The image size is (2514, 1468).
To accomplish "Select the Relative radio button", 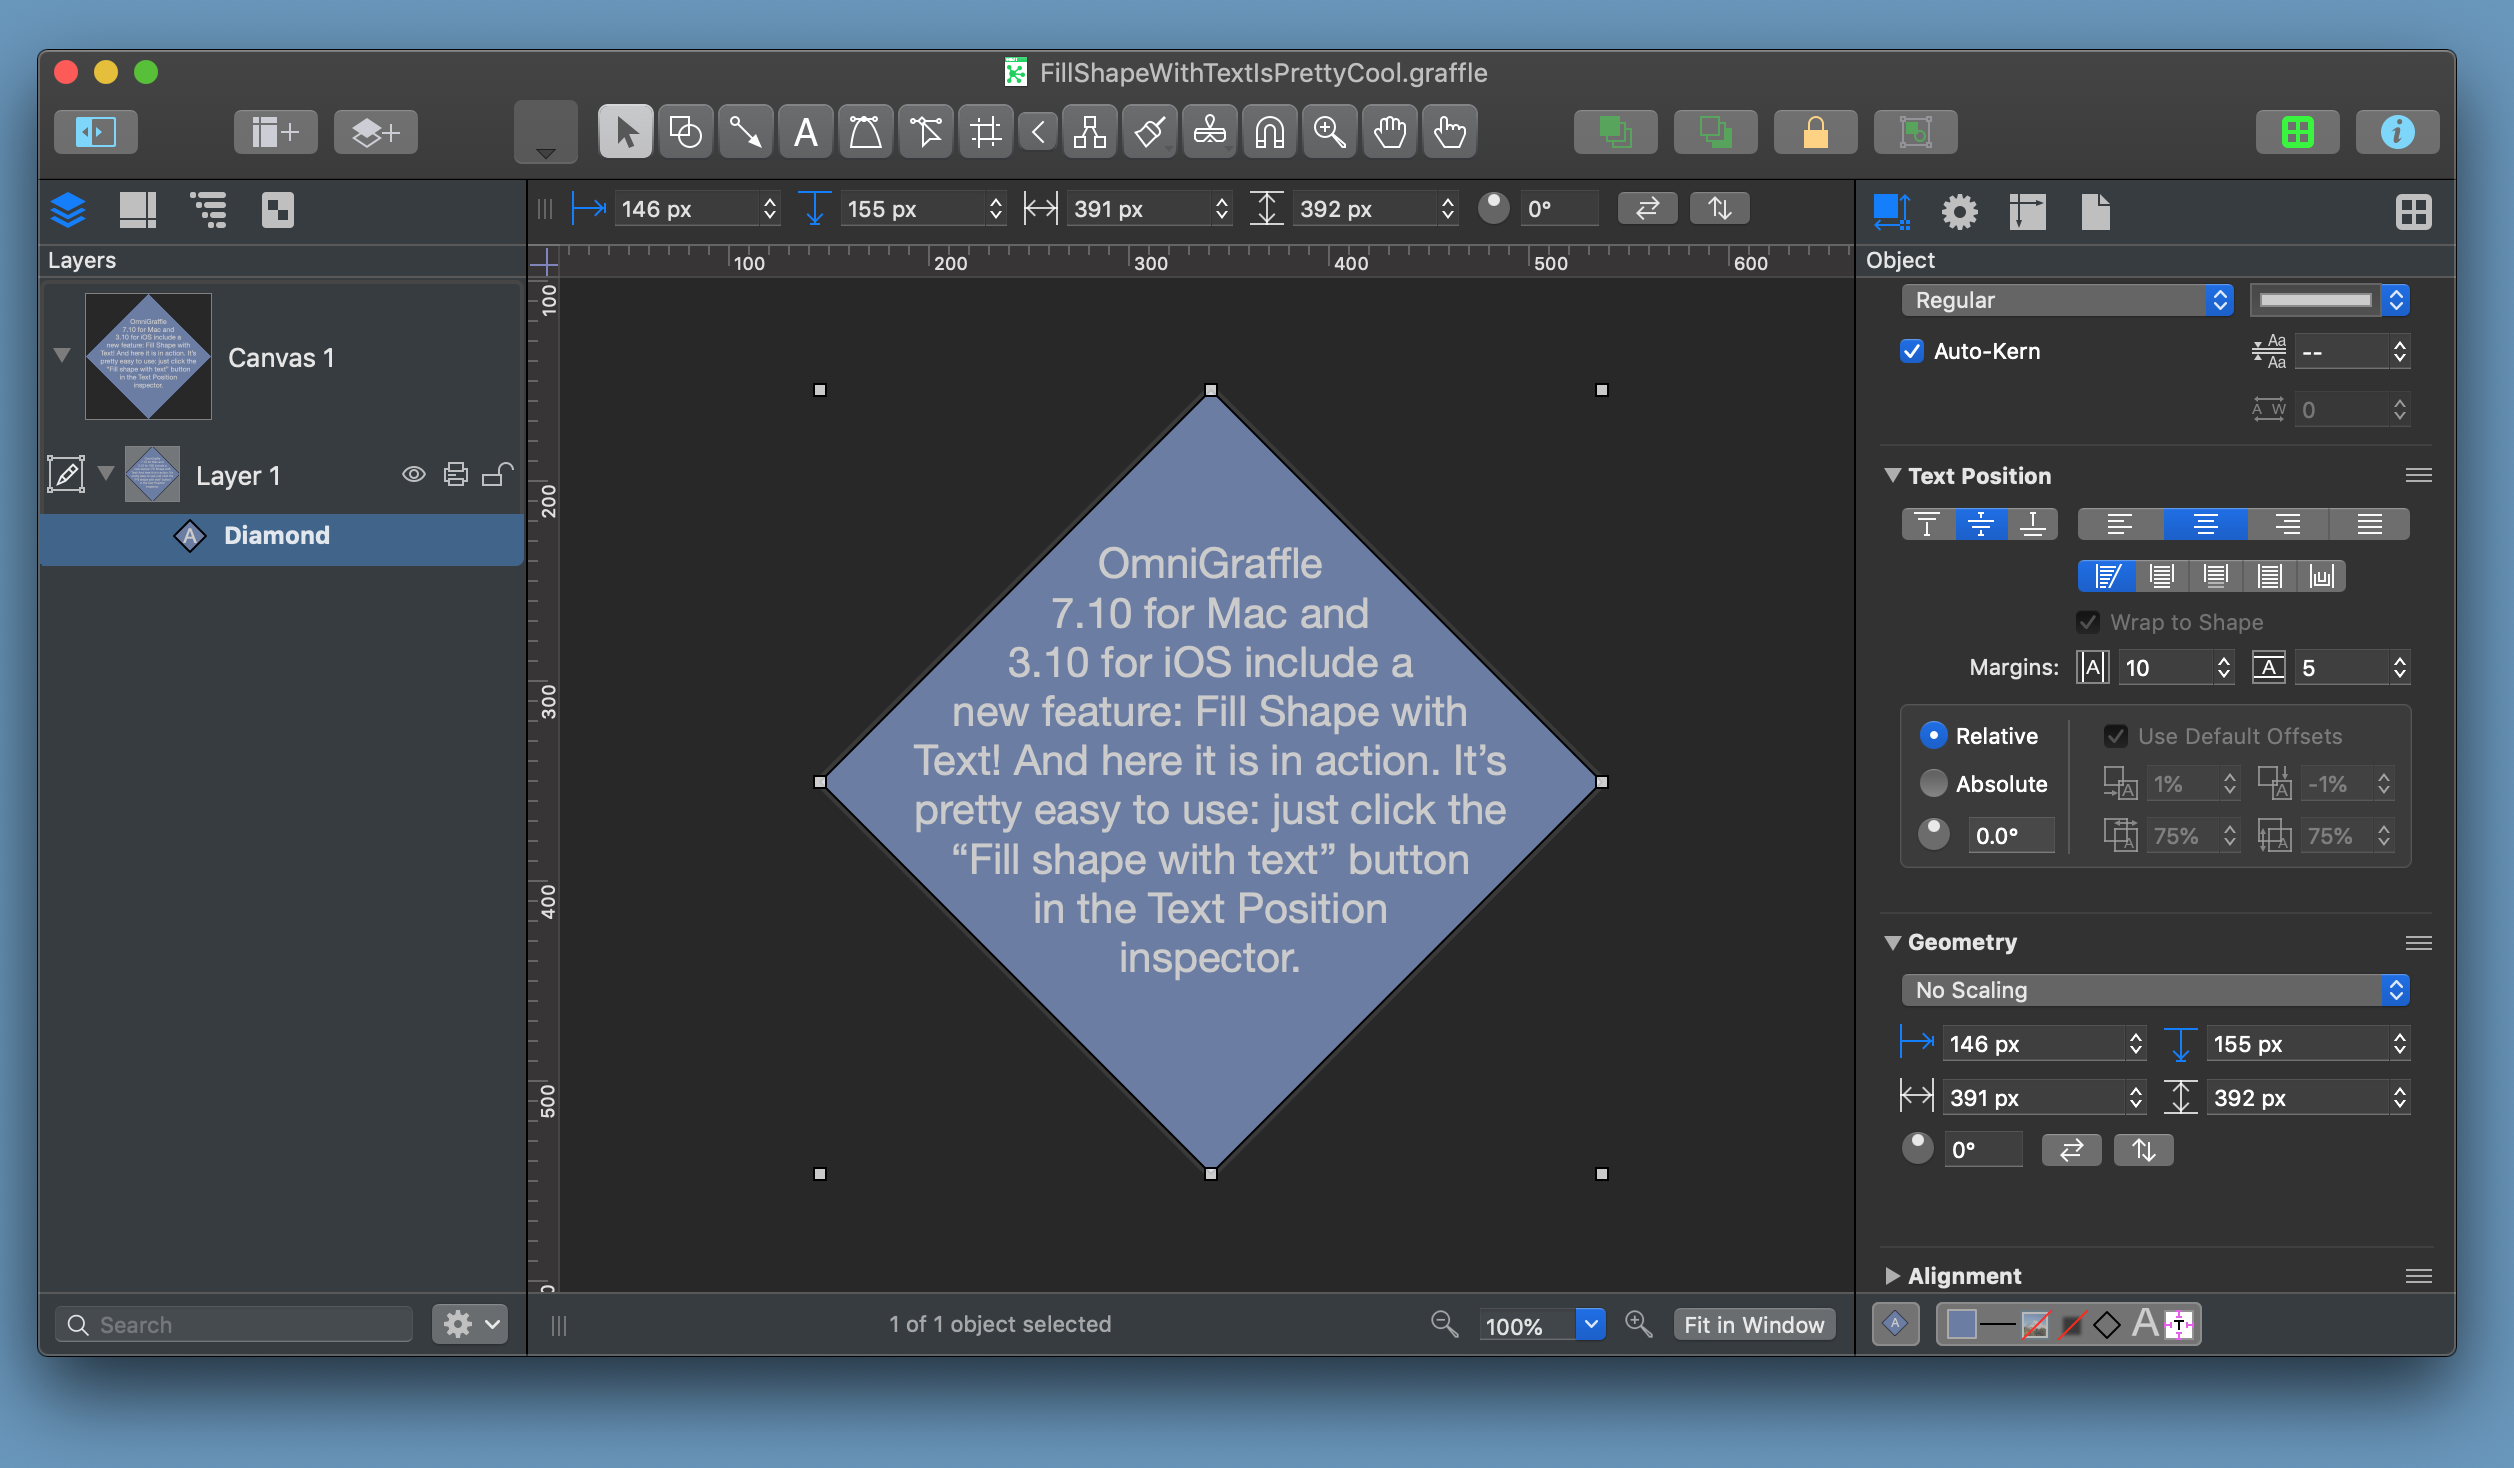I will [x=1934, y=736].
